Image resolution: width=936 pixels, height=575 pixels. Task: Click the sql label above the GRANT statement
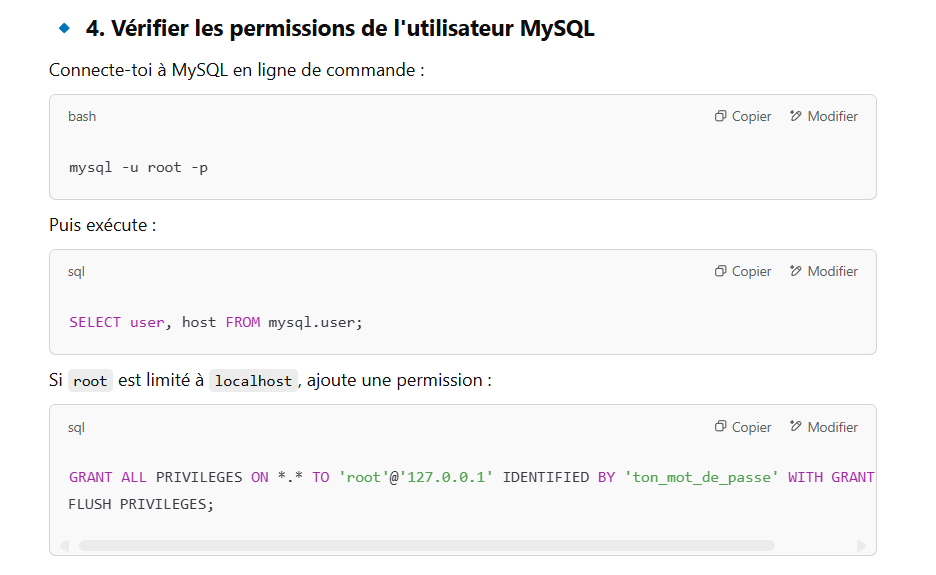click(x=76, y=428)
